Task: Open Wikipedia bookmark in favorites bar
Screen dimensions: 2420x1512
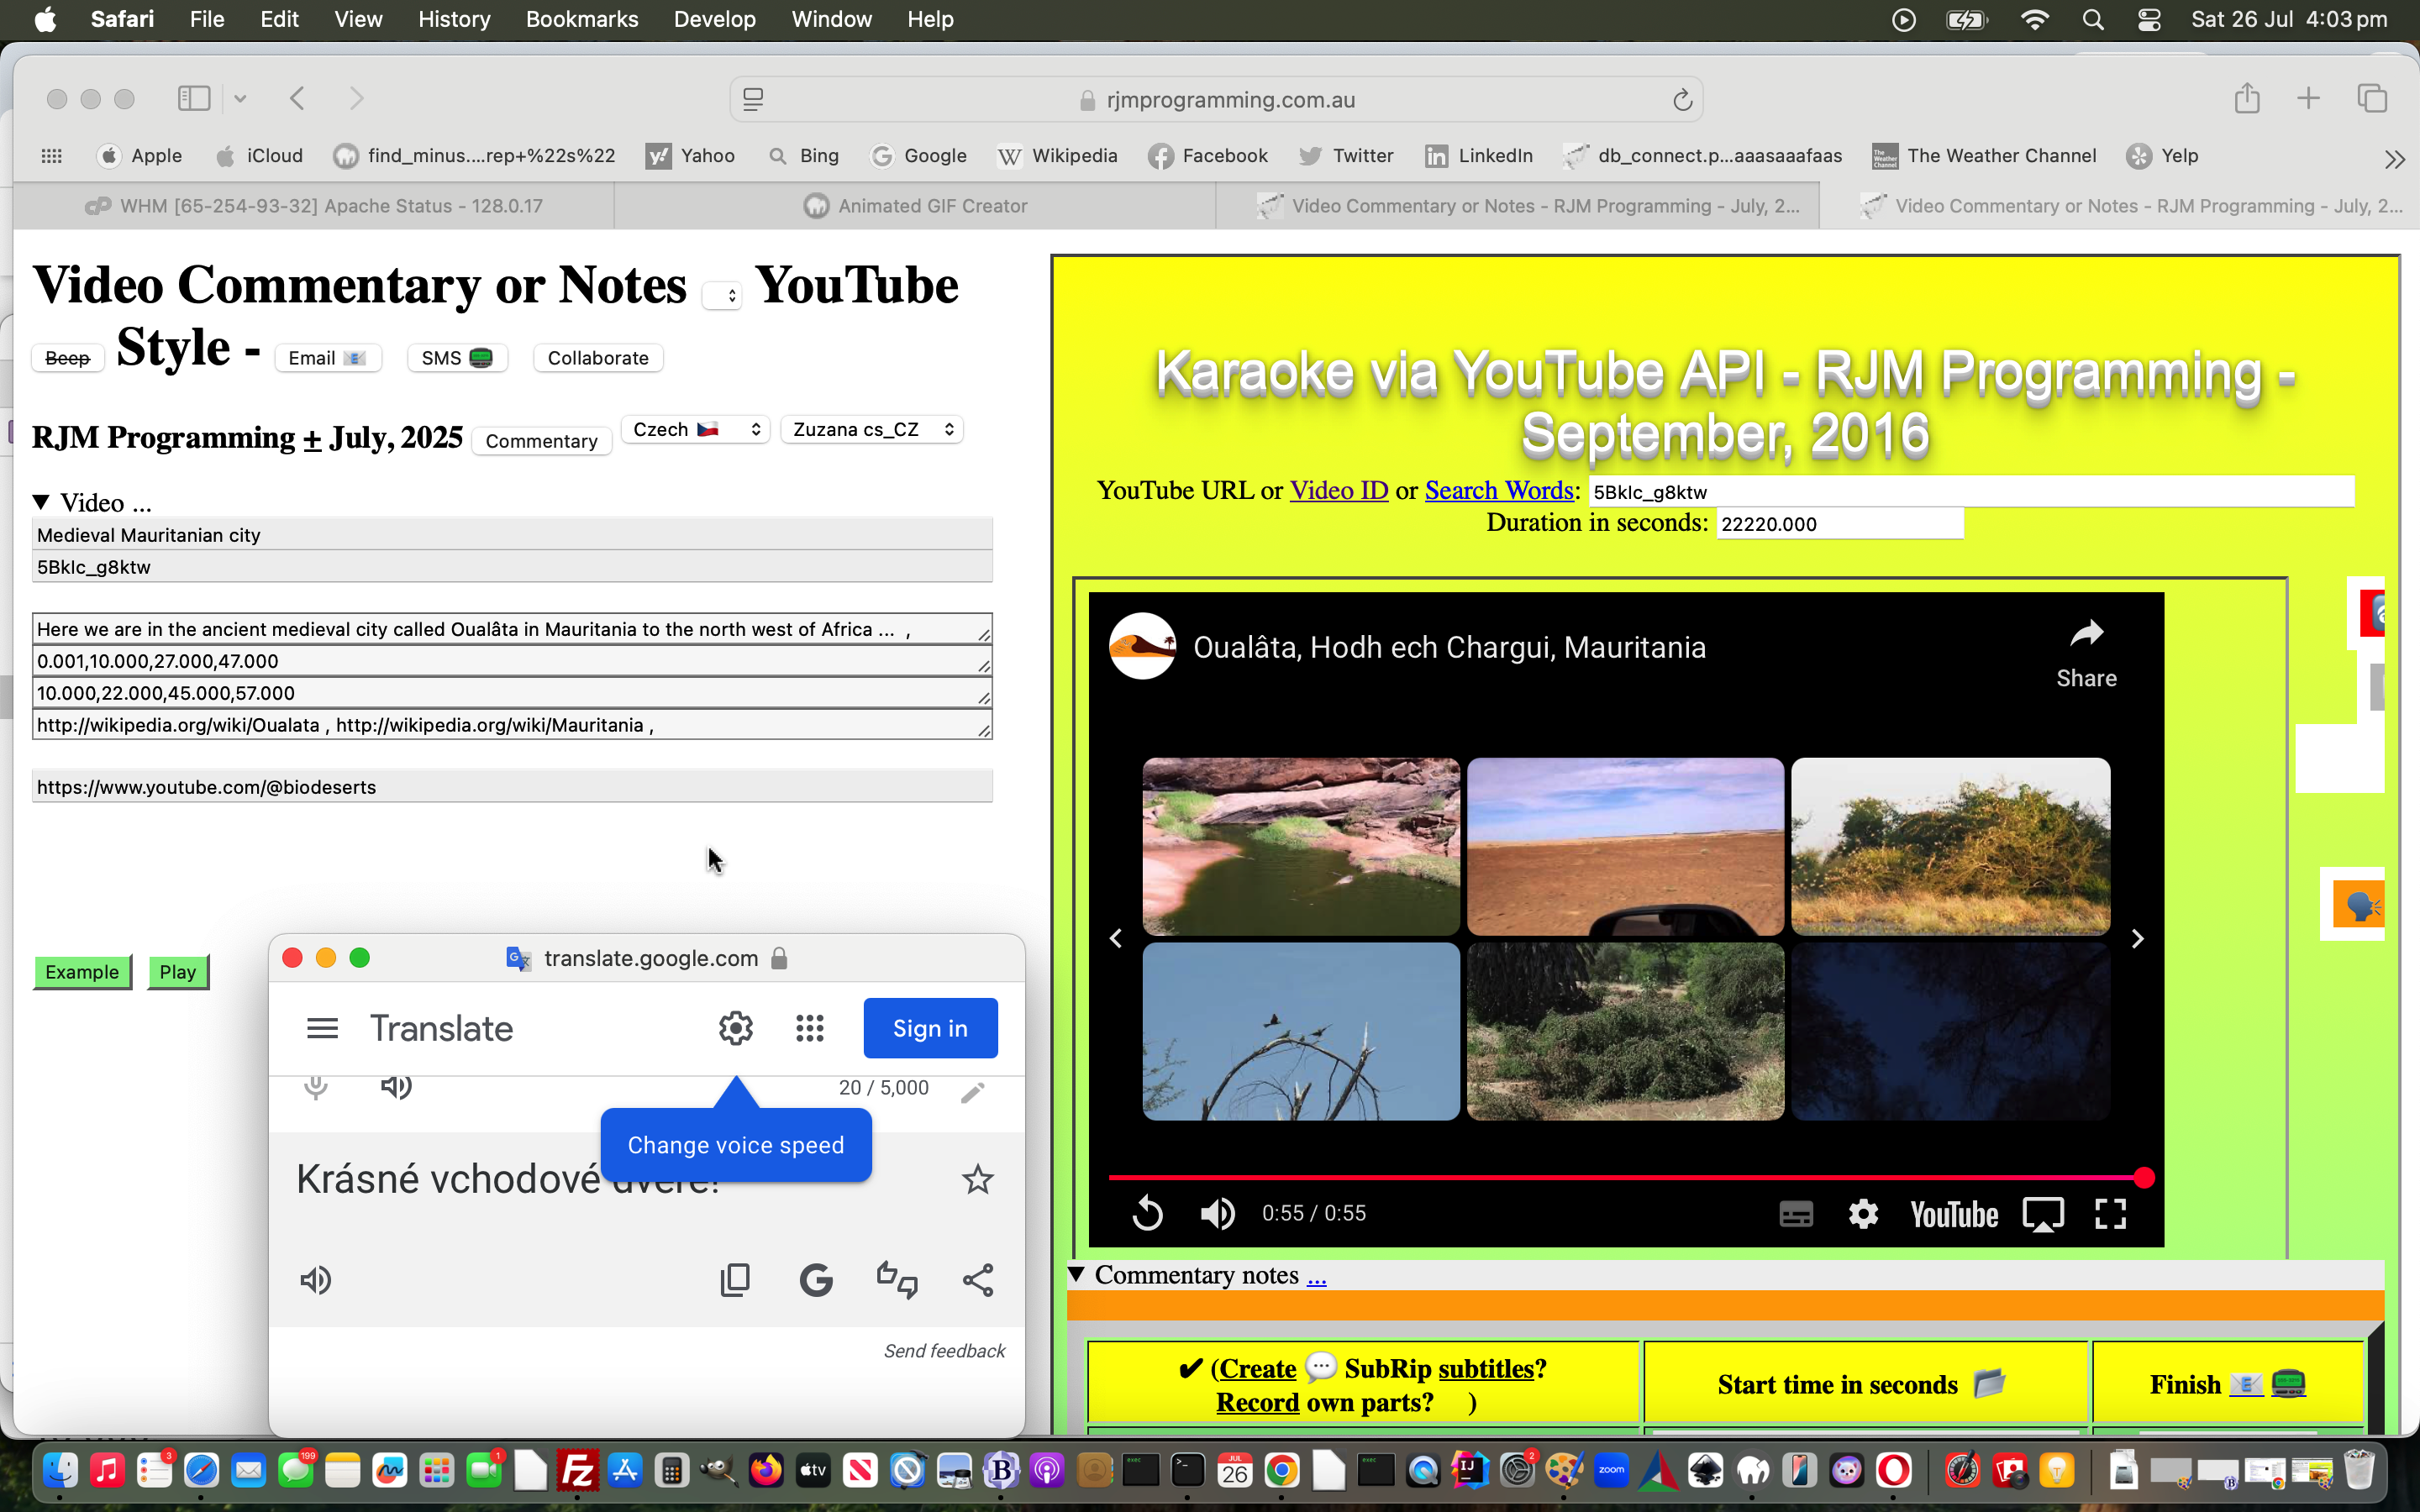Action: pos(1058,156)
